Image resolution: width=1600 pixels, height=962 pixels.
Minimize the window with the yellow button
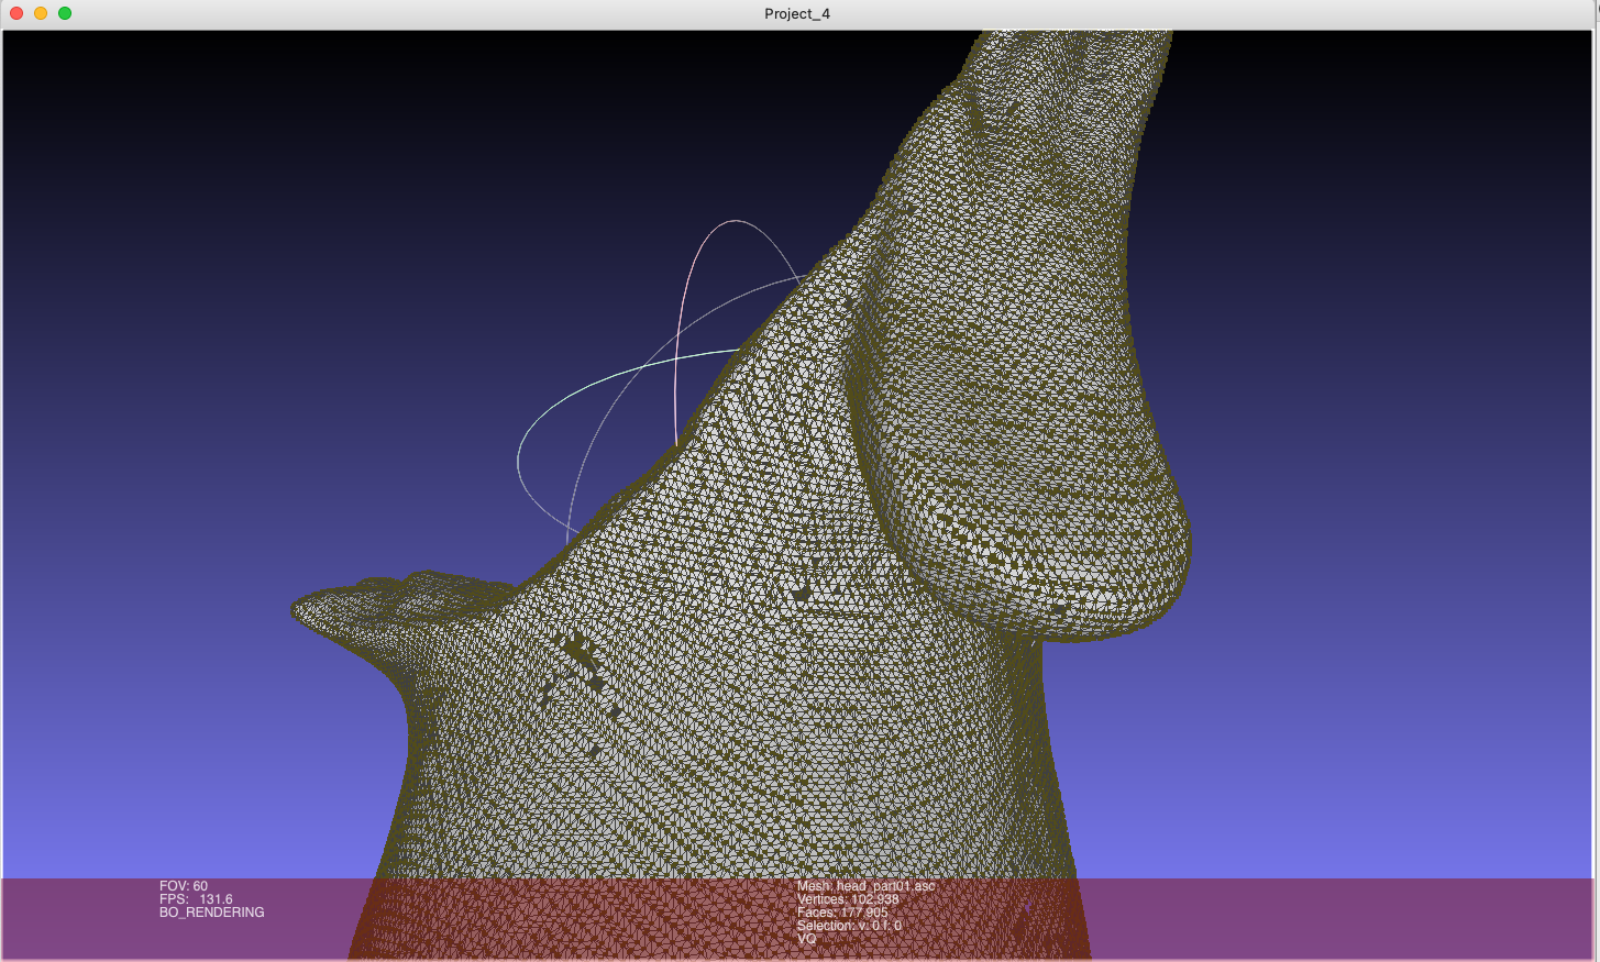pyautogui.click(x=41, y=13)
